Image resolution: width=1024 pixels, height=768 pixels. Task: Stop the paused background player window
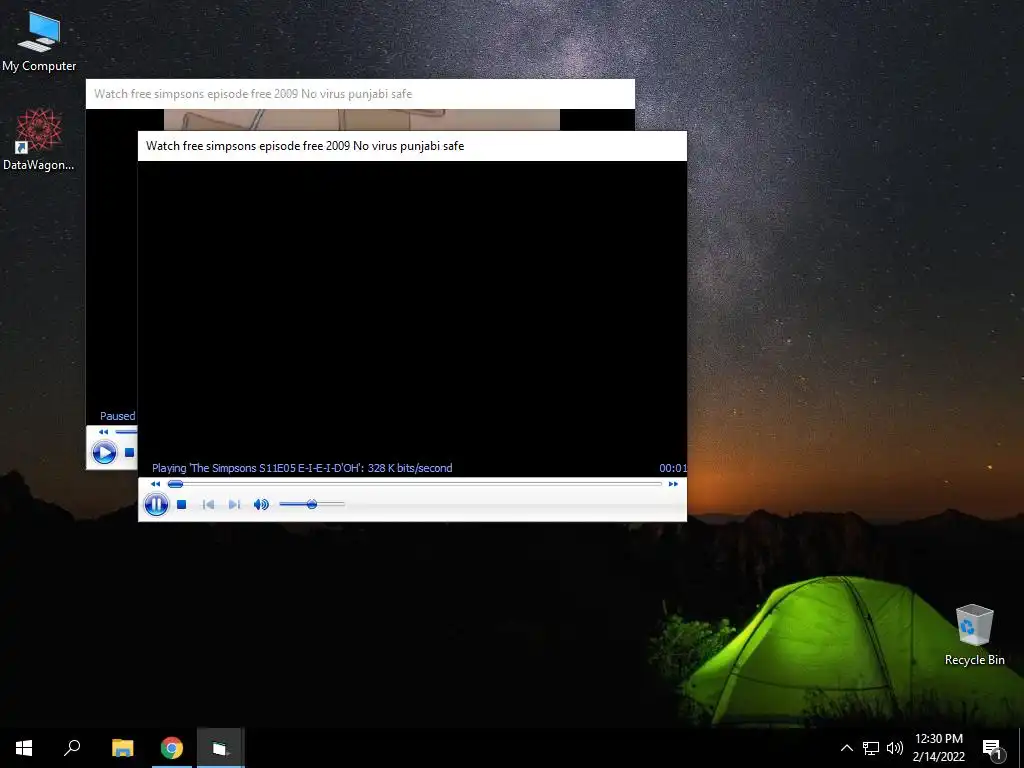(129, 452)
